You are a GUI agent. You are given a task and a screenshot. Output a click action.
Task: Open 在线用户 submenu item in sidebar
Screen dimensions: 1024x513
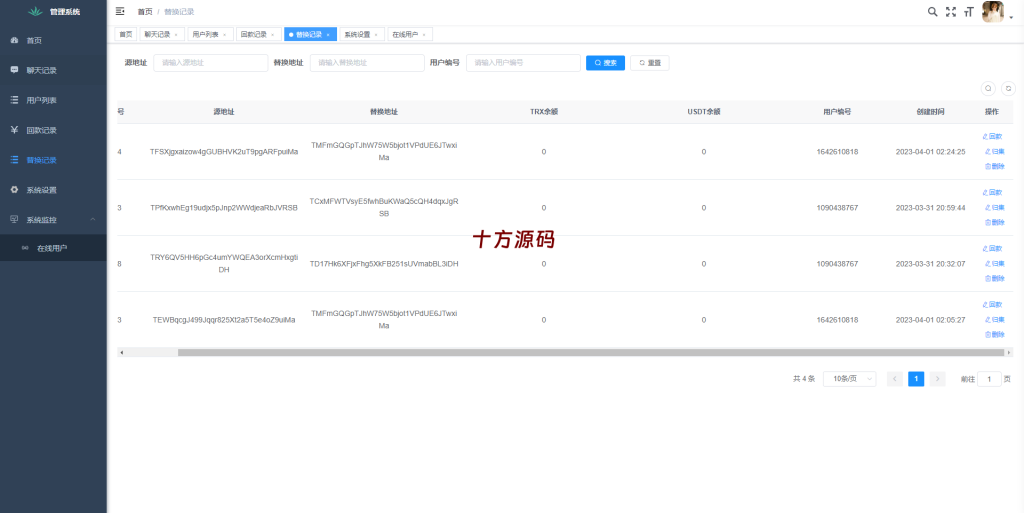tap(54, 249)
